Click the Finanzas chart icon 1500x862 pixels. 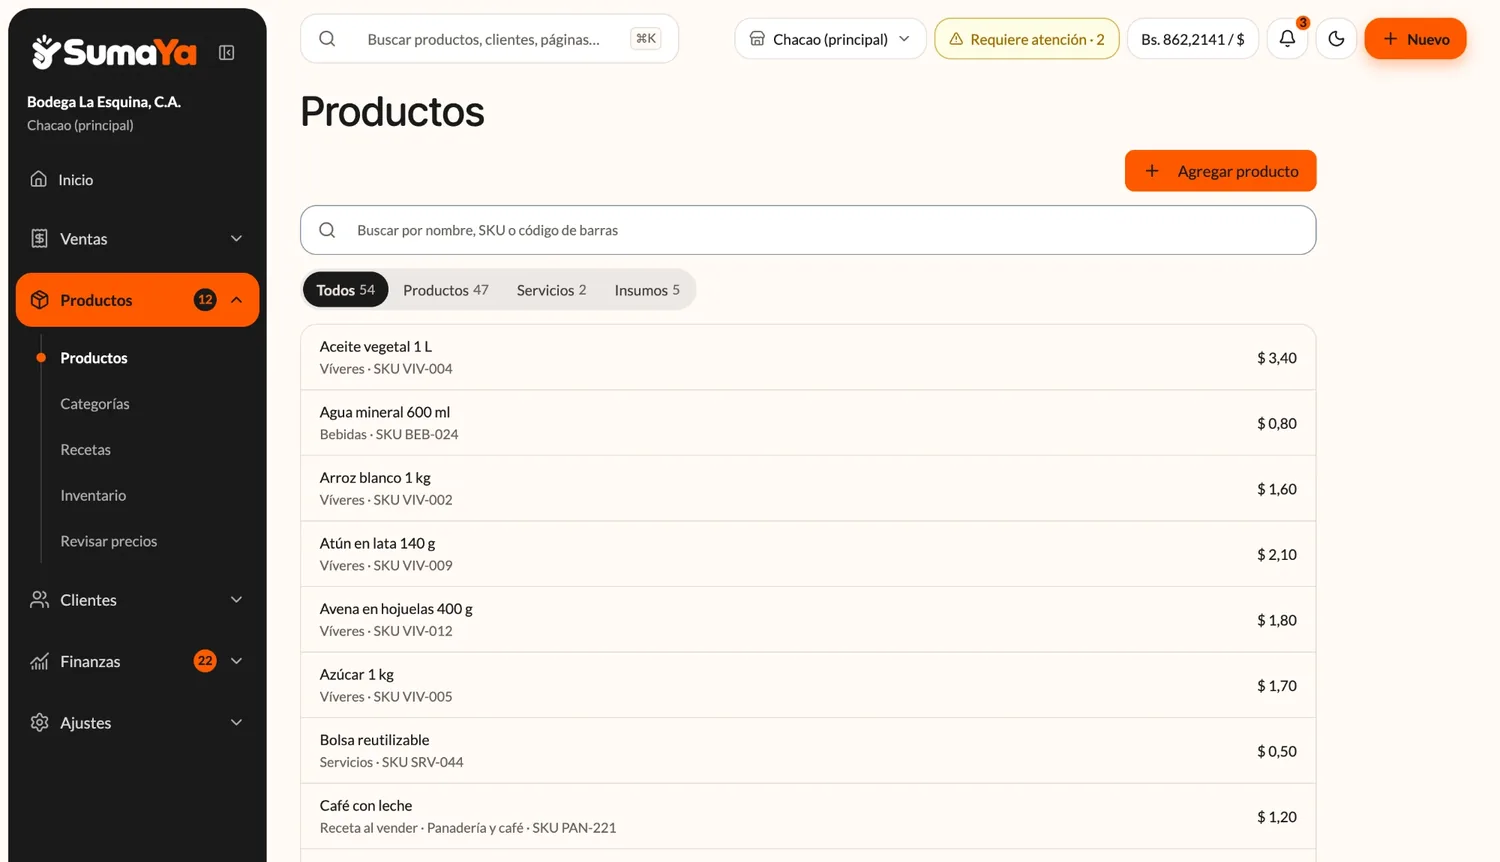[39, 661]
